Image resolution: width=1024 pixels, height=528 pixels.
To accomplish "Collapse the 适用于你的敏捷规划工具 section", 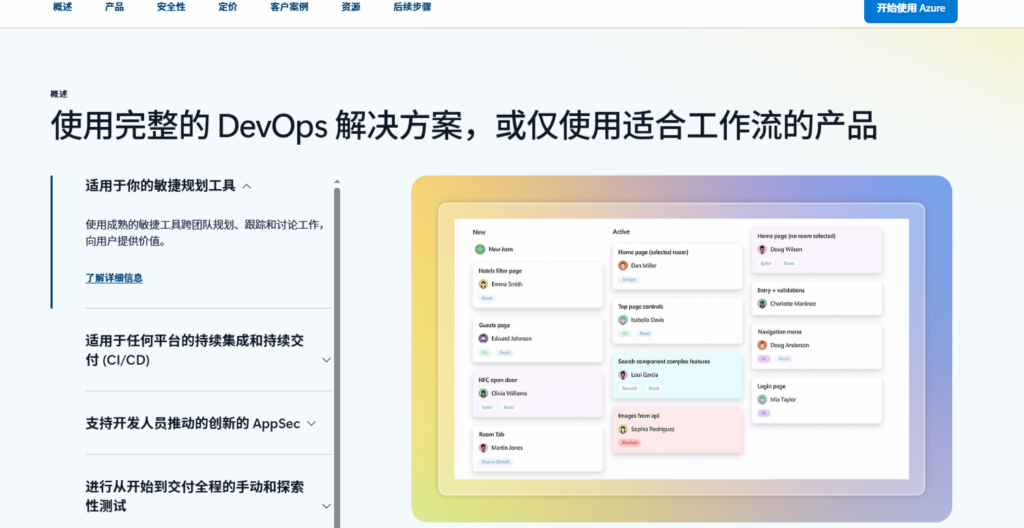I will pos(168,186).
